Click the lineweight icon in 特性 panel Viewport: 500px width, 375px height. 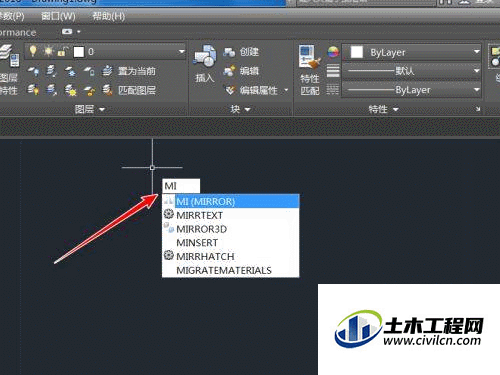[x=333, y=71]
